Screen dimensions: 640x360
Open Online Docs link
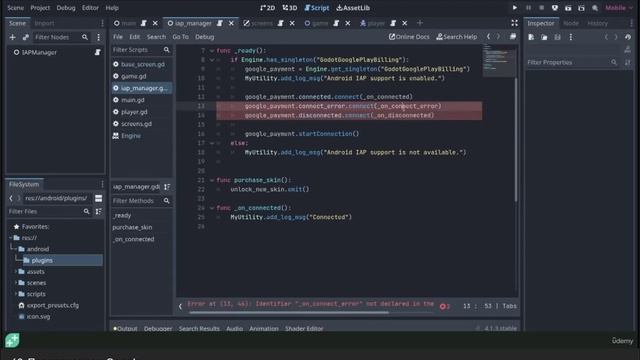409,37
